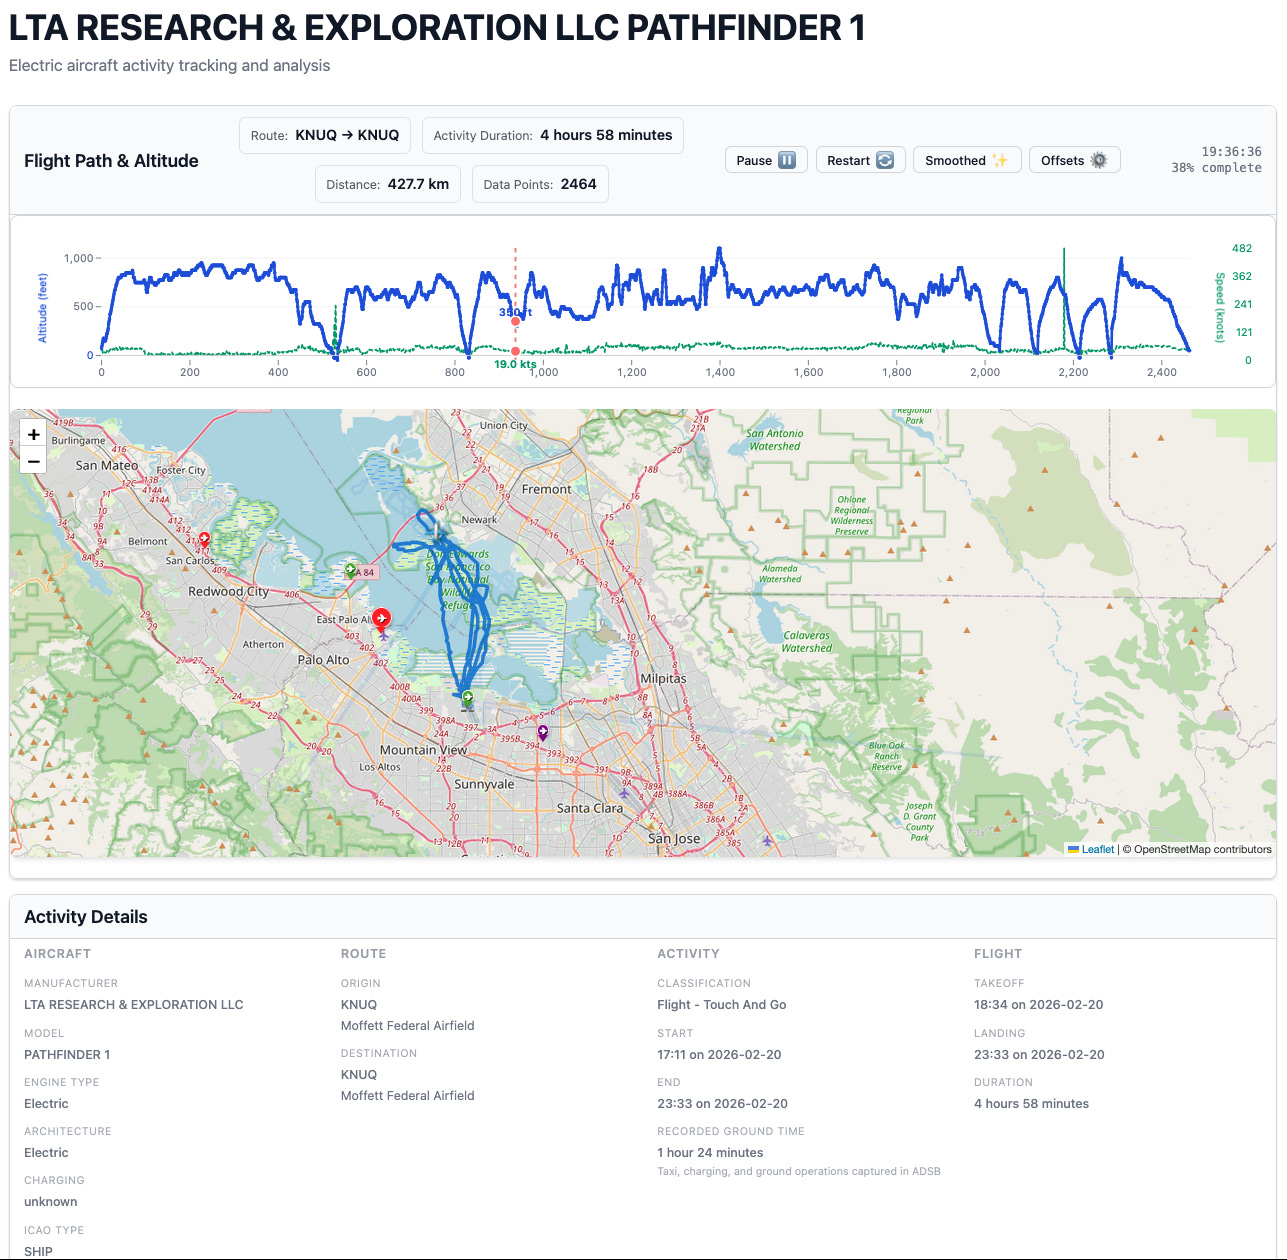Click the Fremont label on the map
This screenshot has width=1287, height=1260.
tap(546, 490)
